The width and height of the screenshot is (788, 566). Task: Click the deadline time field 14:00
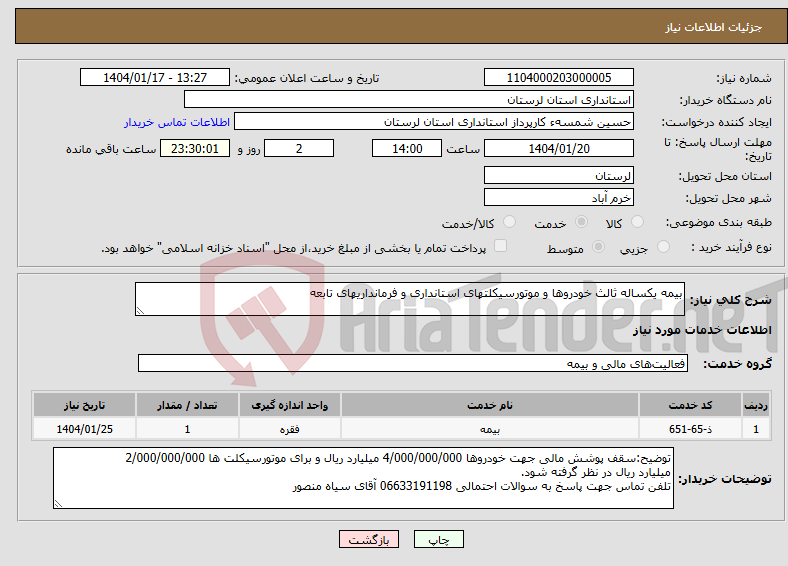[x=407, y=148]
